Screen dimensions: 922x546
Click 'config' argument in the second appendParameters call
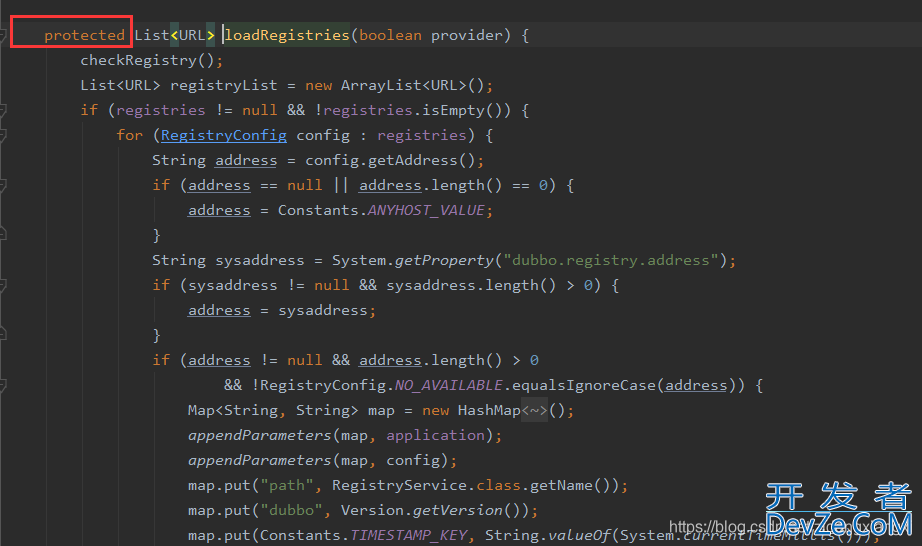413,460
